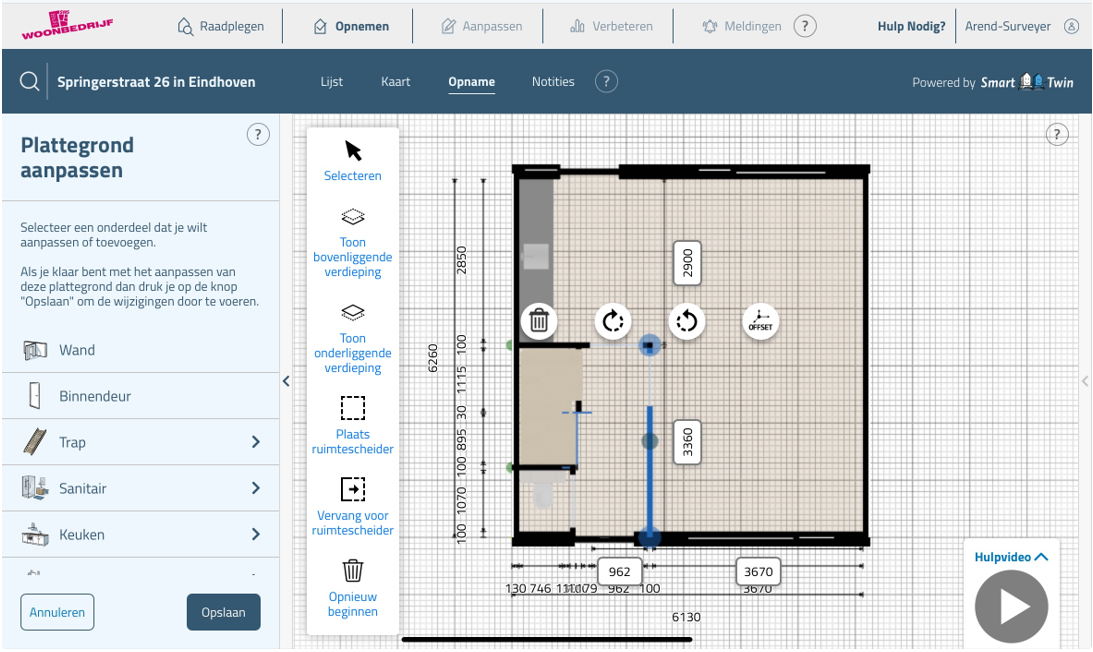The width and height of the screenshot is (1093, 652).
Task: Click the OFFSET icon button
Action: (x=761, y=321)
